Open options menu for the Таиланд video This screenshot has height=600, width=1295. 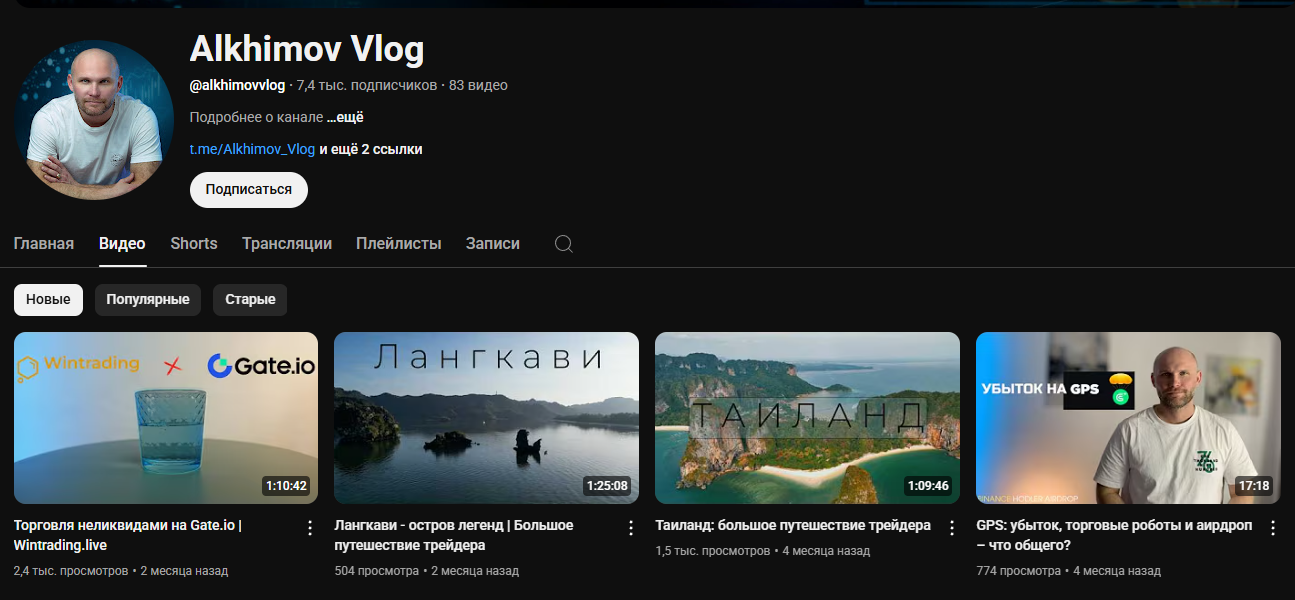tap(951, 527)
